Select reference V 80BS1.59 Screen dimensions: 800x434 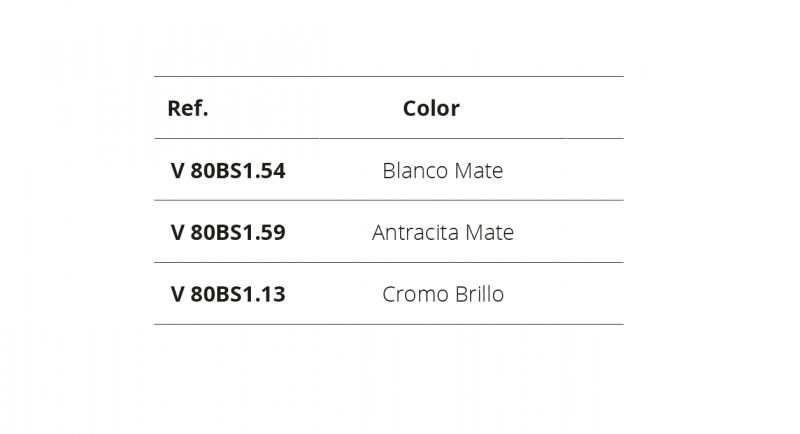[x=228, y=233]
